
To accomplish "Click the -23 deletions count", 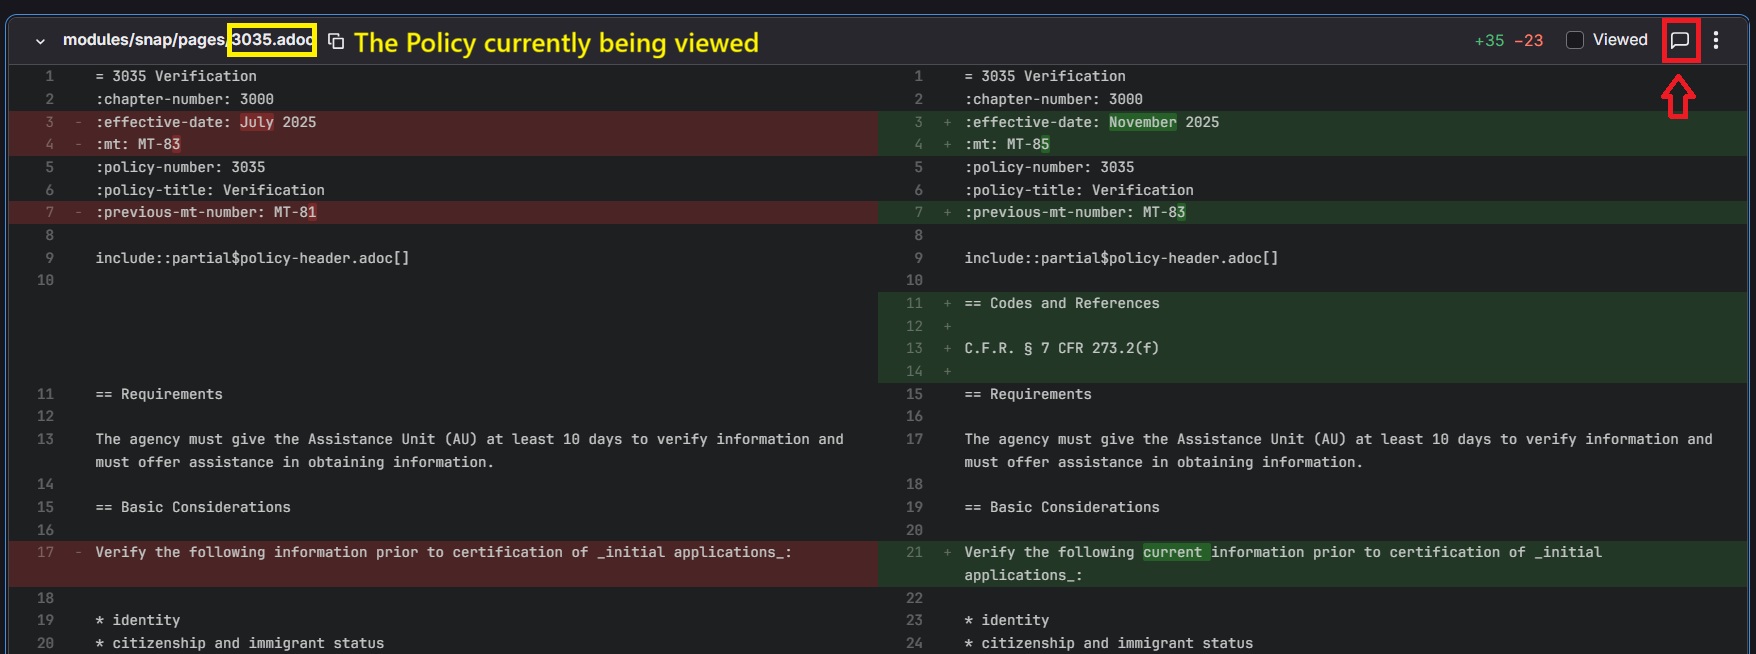I will coord(1528,41).
